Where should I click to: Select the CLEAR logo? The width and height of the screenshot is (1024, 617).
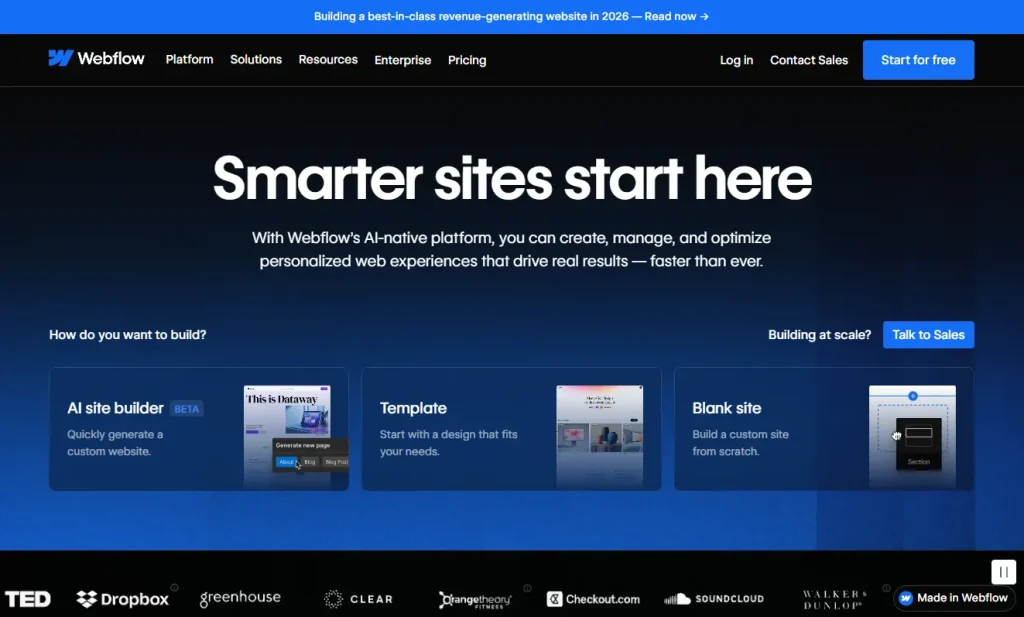coord(358,598)
